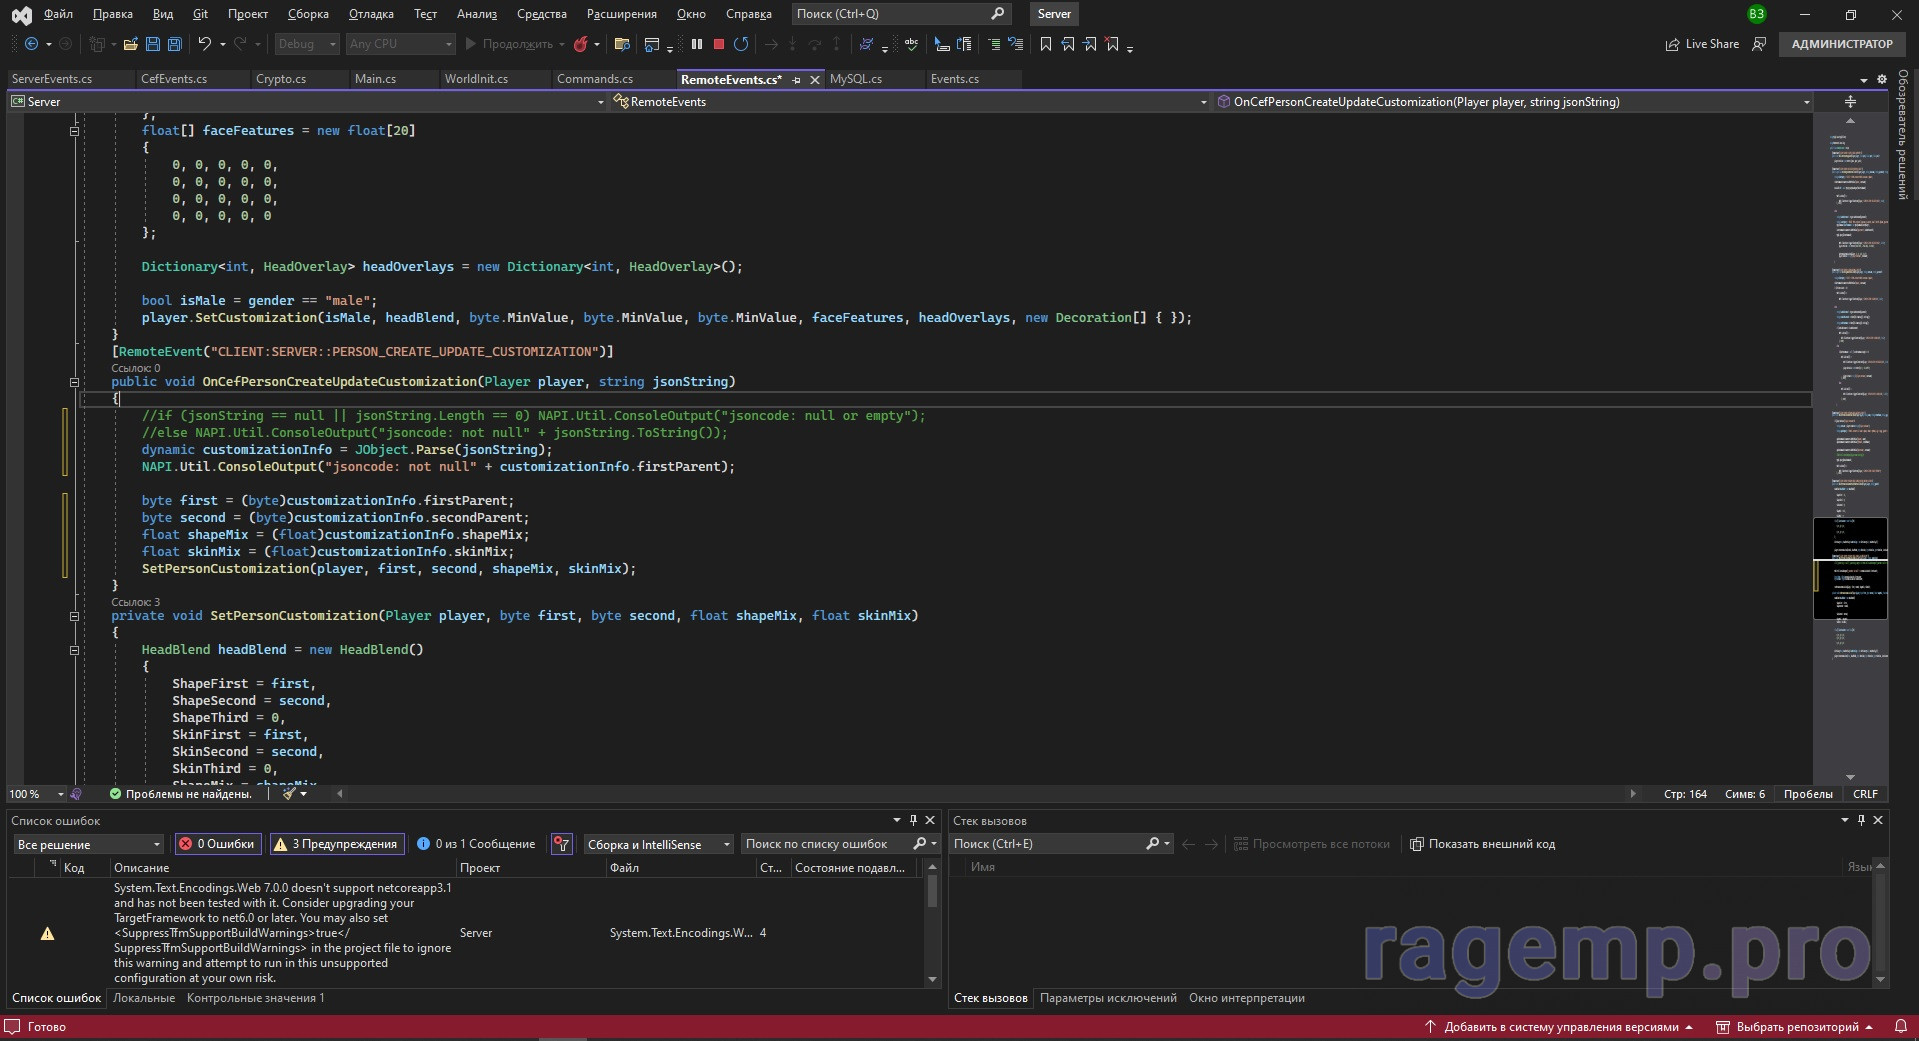Clear all bookmarks with the crossed bookmark icon
Image resolution: width=1919 pixels, height=1041 pixels.
click(1112, 44)
